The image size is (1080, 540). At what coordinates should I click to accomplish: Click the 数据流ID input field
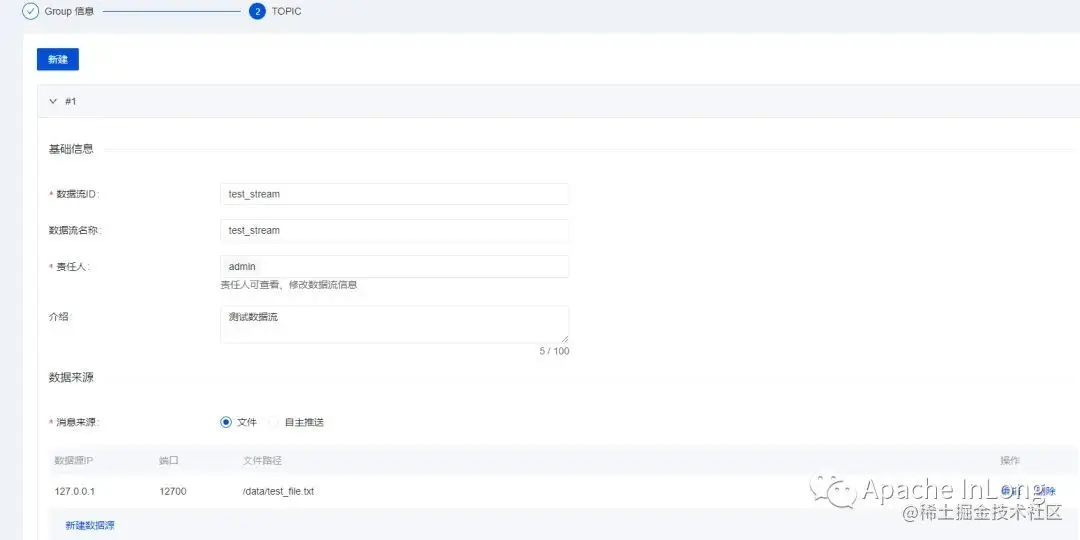(395, 194)
